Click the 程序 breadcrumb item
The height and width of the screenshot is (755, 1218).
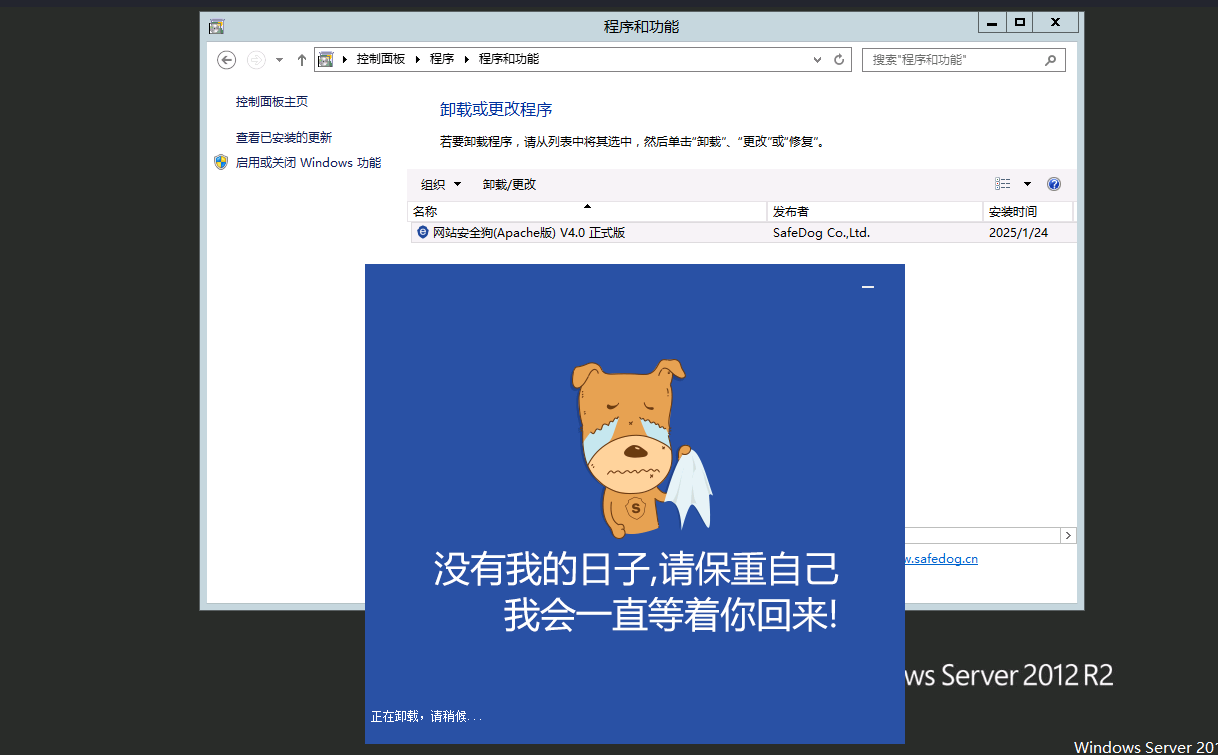pyautogui.click(x=442, y=59)
